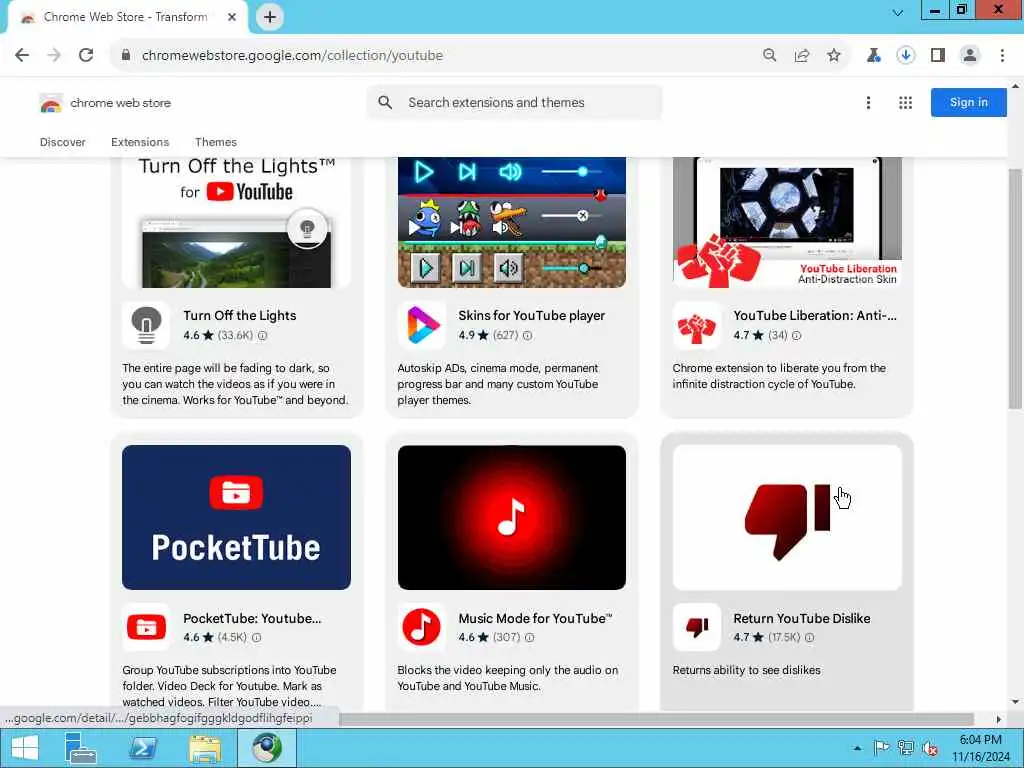Open File Explorer from taskbar
The height and width of the screenshot is (768, 1024).
click(205, 748)
